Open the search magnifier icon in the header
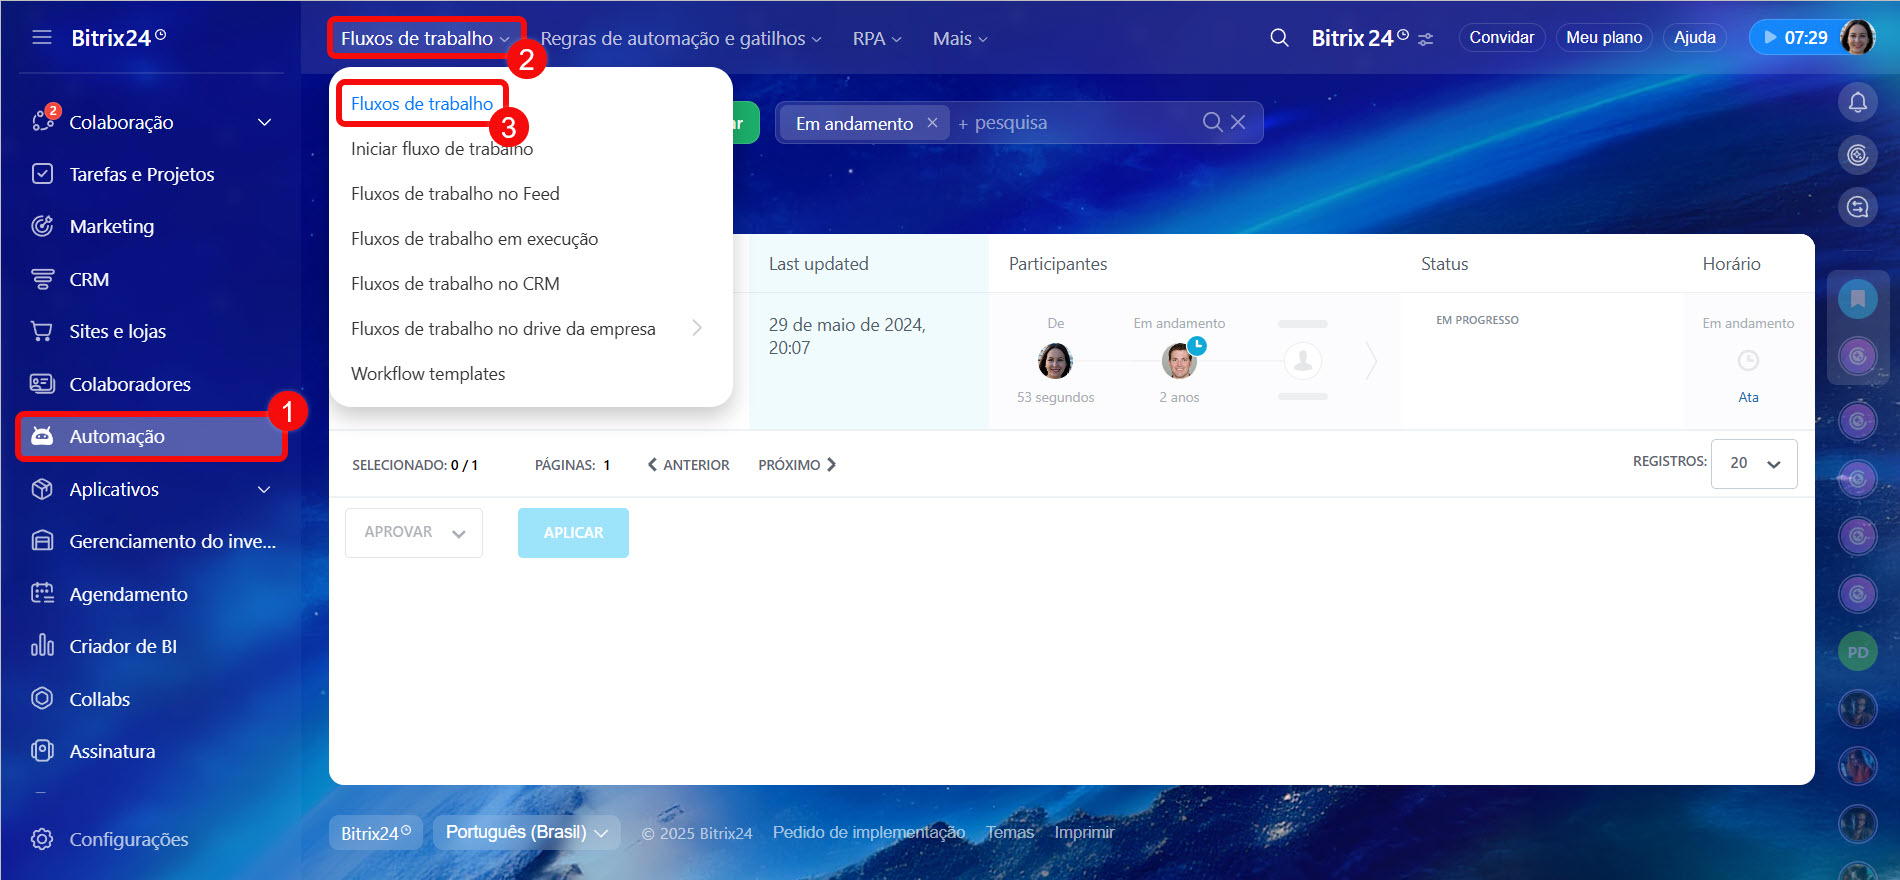 [x=1279, y=38]
